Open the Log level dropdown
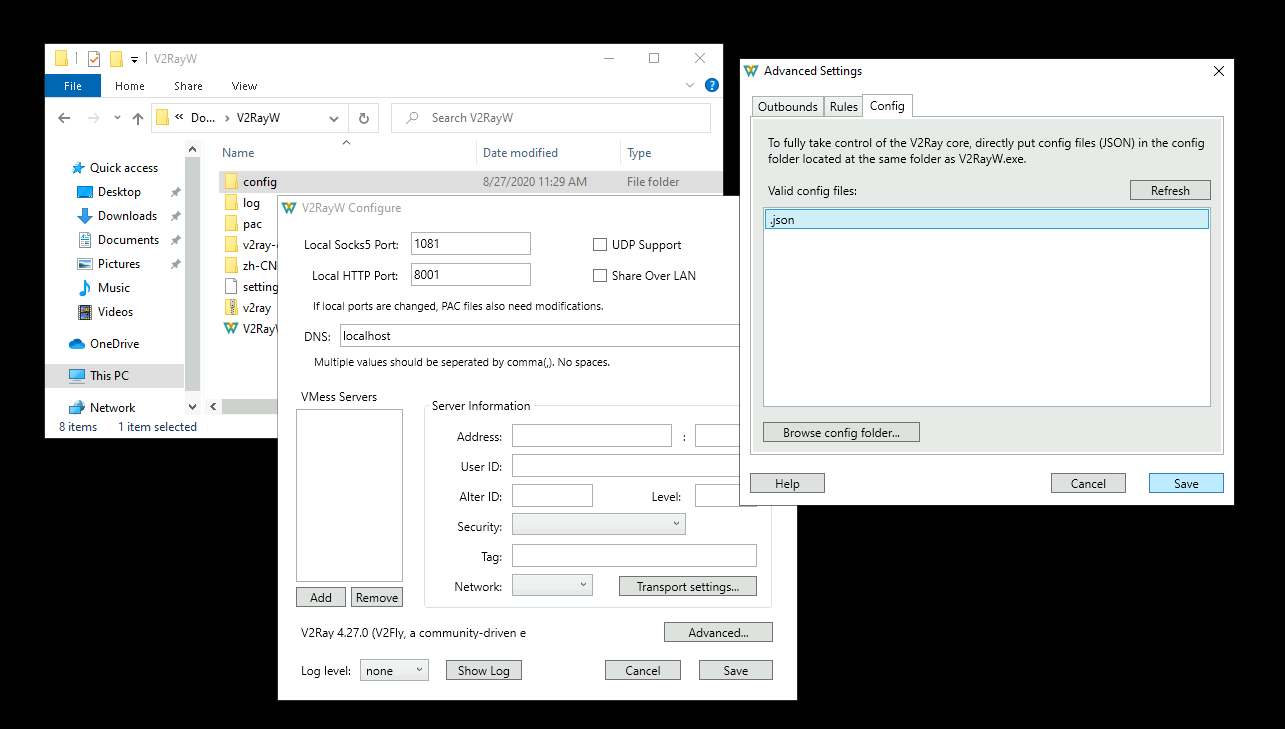This screenshot has height=729, width=1285. click(394, 671)
